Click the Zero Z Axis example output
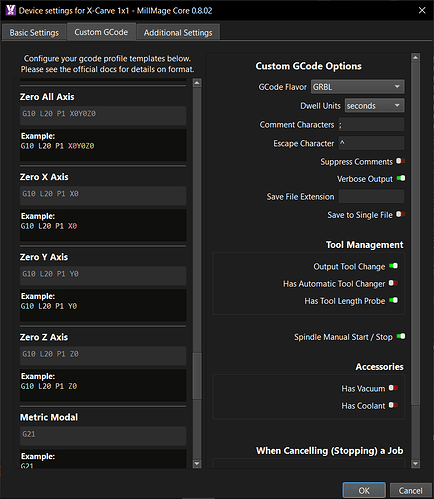 pos(103,385)
